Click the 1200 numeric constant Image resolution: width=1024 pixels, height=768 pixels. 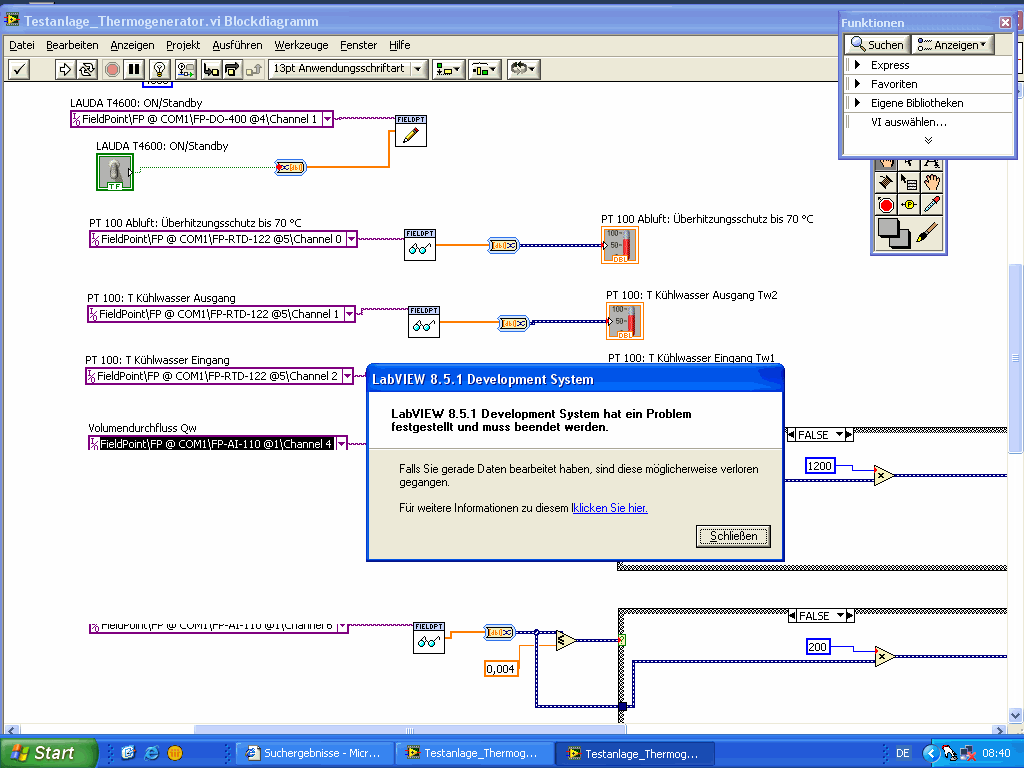[820, 466]
